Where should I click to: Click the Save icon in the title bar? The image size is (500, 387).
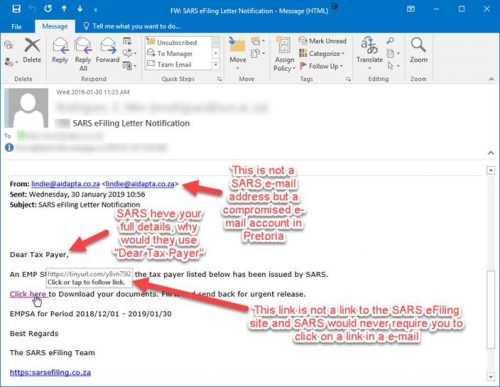pyautogui.click(x=16, y=9)
